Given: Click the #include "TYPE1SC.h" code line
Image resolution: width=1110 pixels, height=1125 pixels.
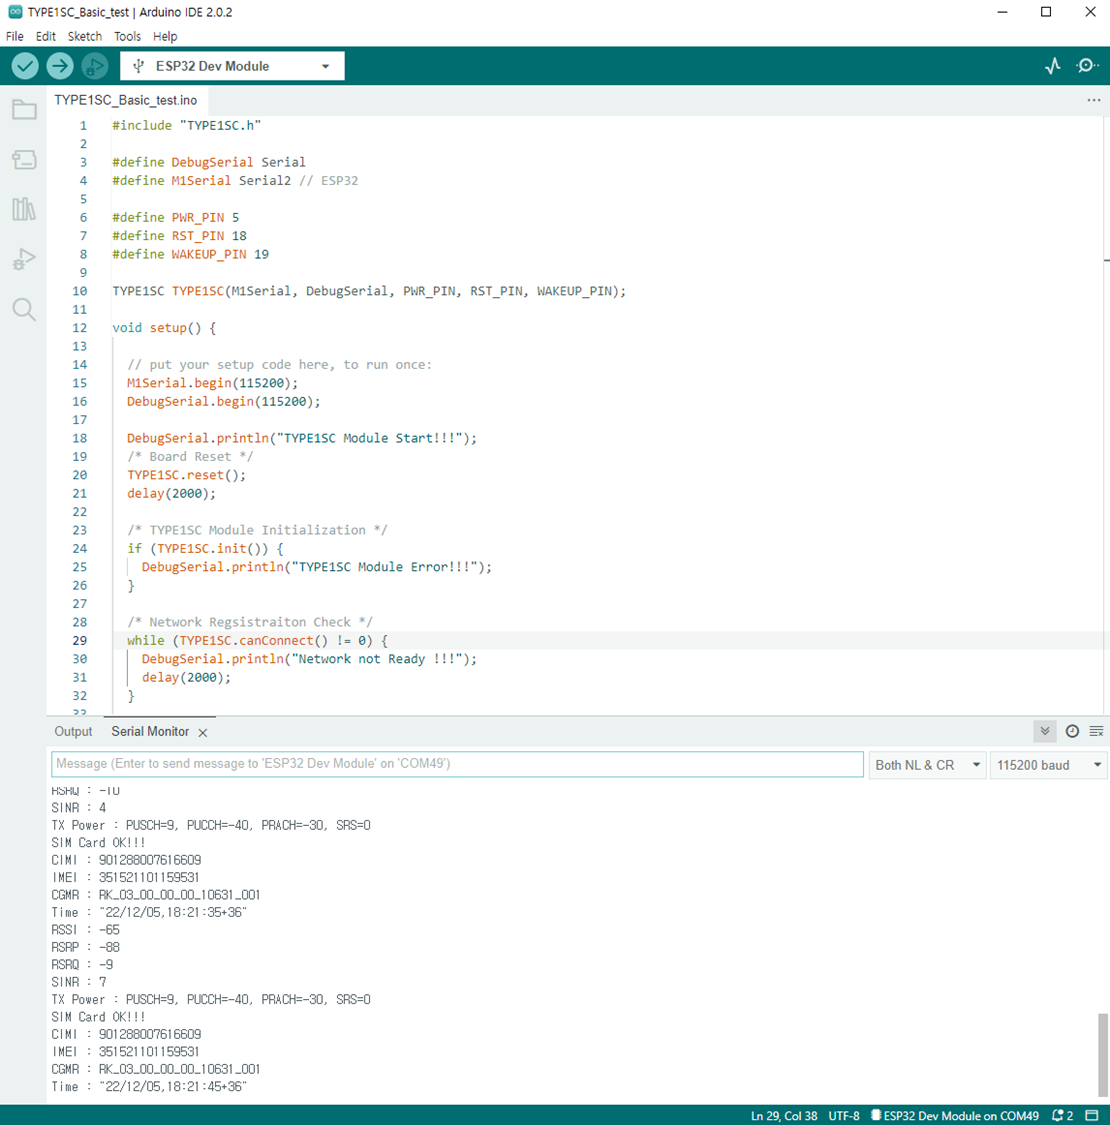Looking at the screenshot, I should click(x=187, y=126).
